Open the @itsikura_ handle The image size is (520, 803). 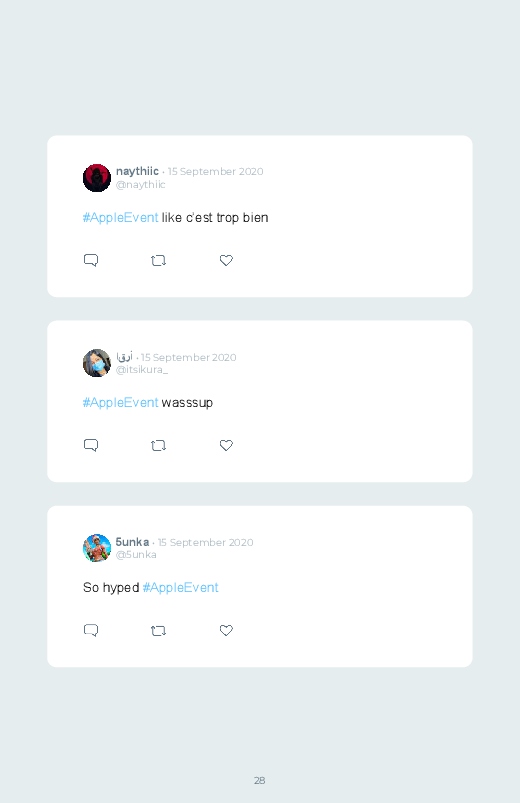tap(142, 369)
